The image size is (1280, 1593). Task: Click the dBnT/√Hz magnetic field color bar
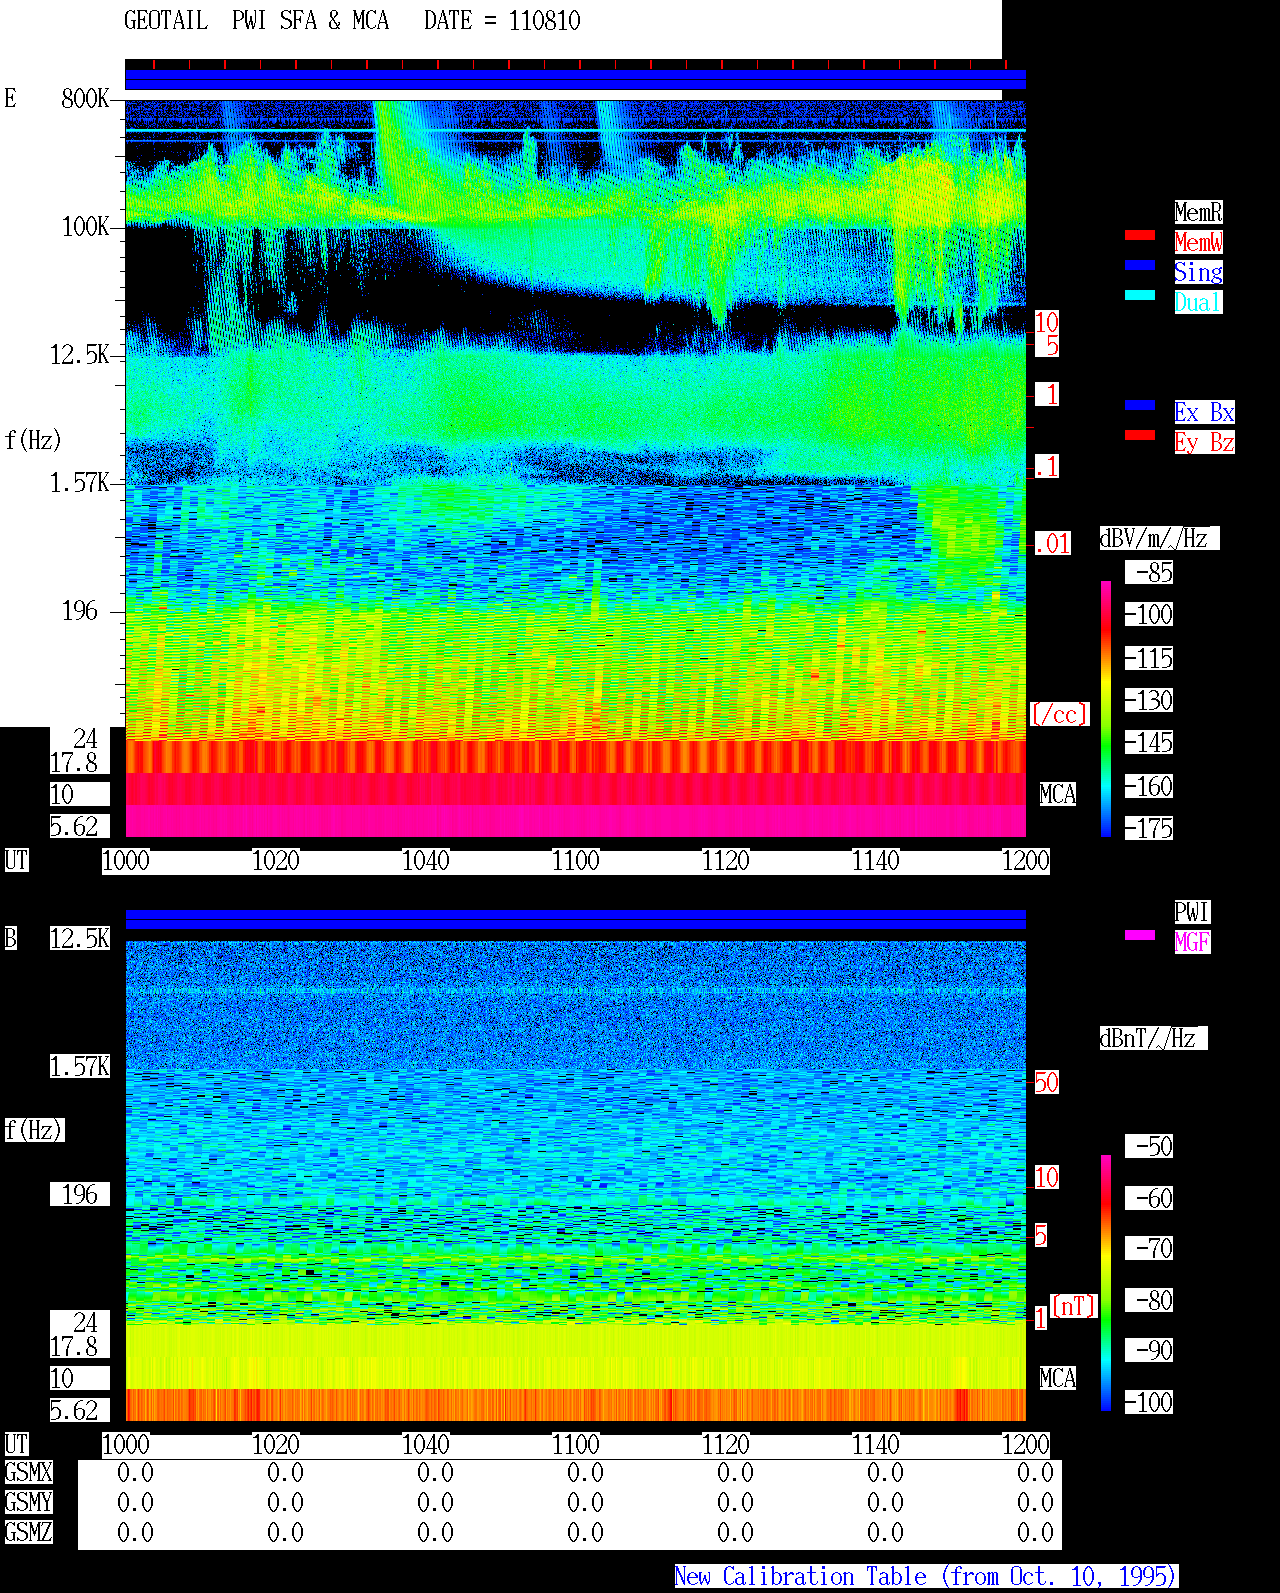pyautogui.click(x=1106, y=1283)
